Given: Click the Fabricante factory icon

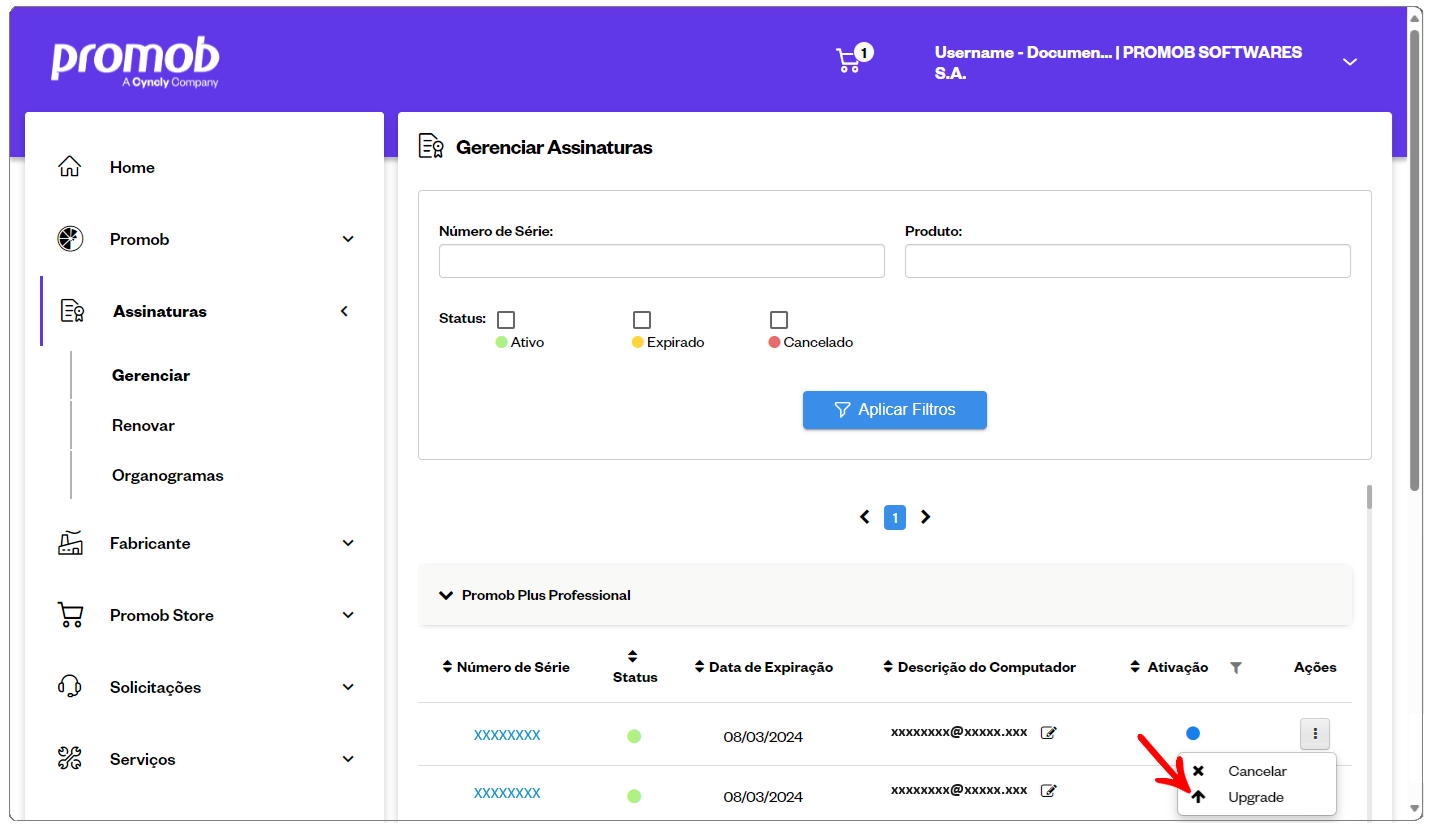Looking at the screenshot, I should [x=70, y=543].
